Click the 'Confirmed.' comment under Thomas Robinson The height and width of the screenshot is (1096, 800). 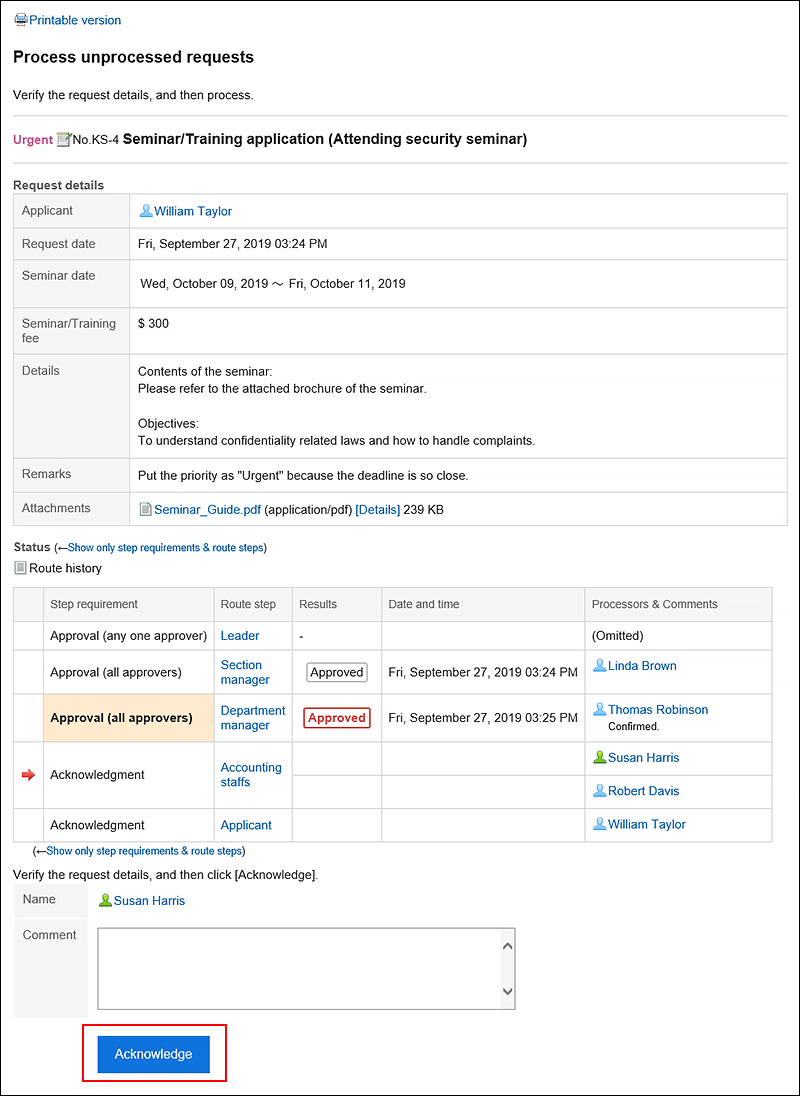634,726
